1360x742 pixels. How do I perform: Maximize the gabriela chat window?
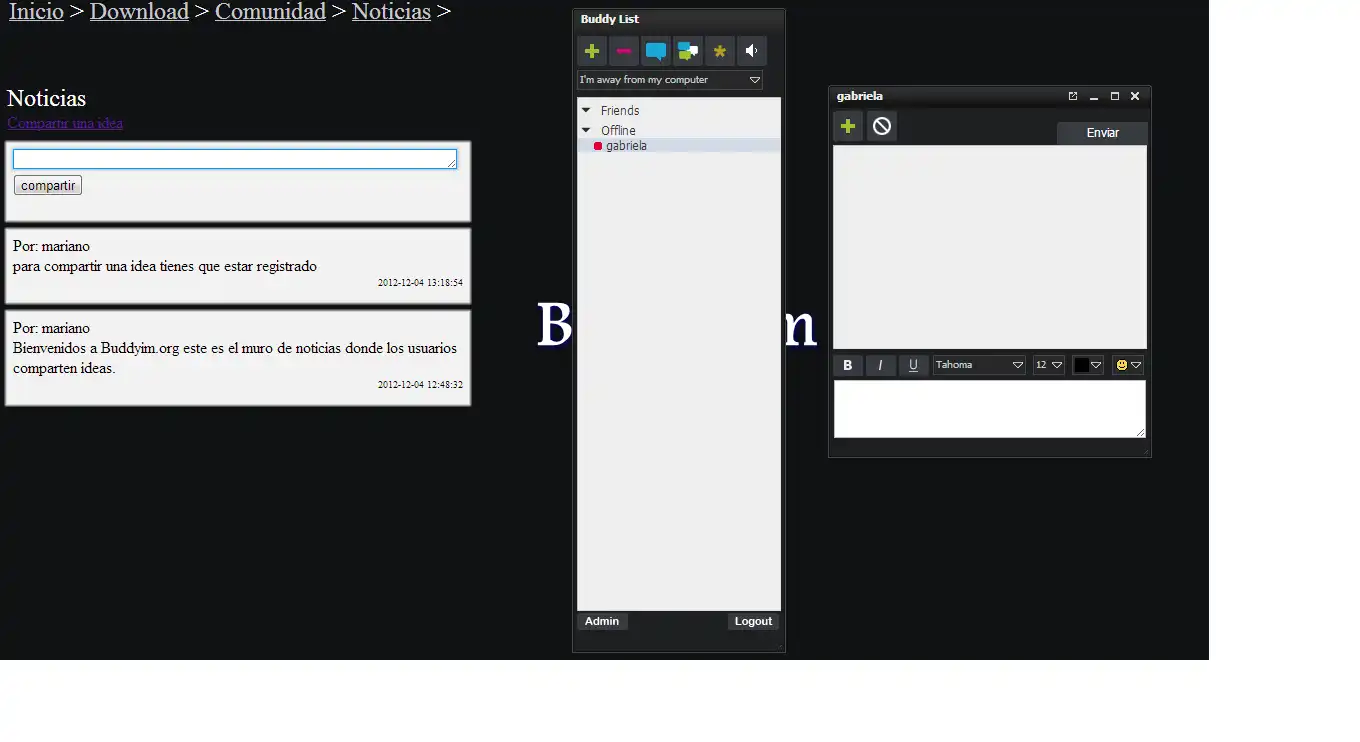1115,97
